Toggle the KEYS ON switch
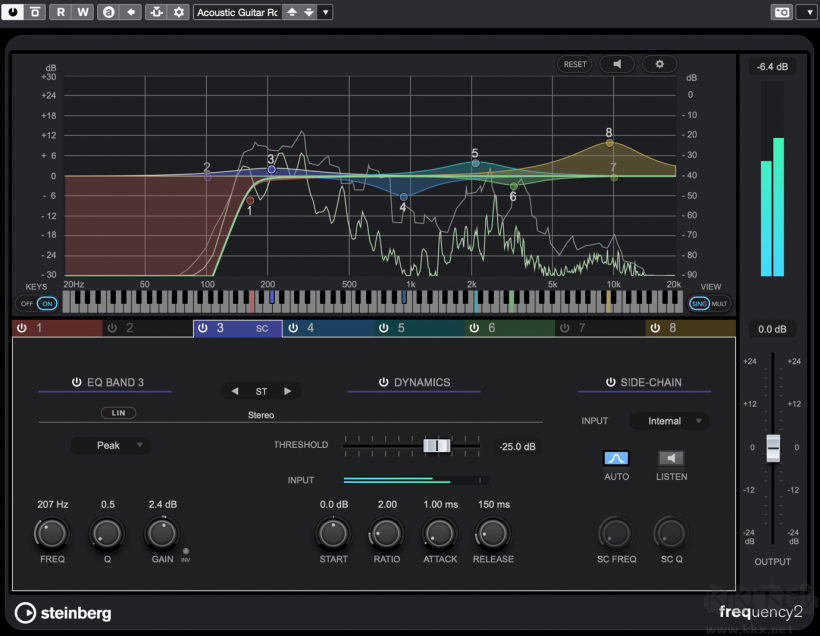 [47, 302]
